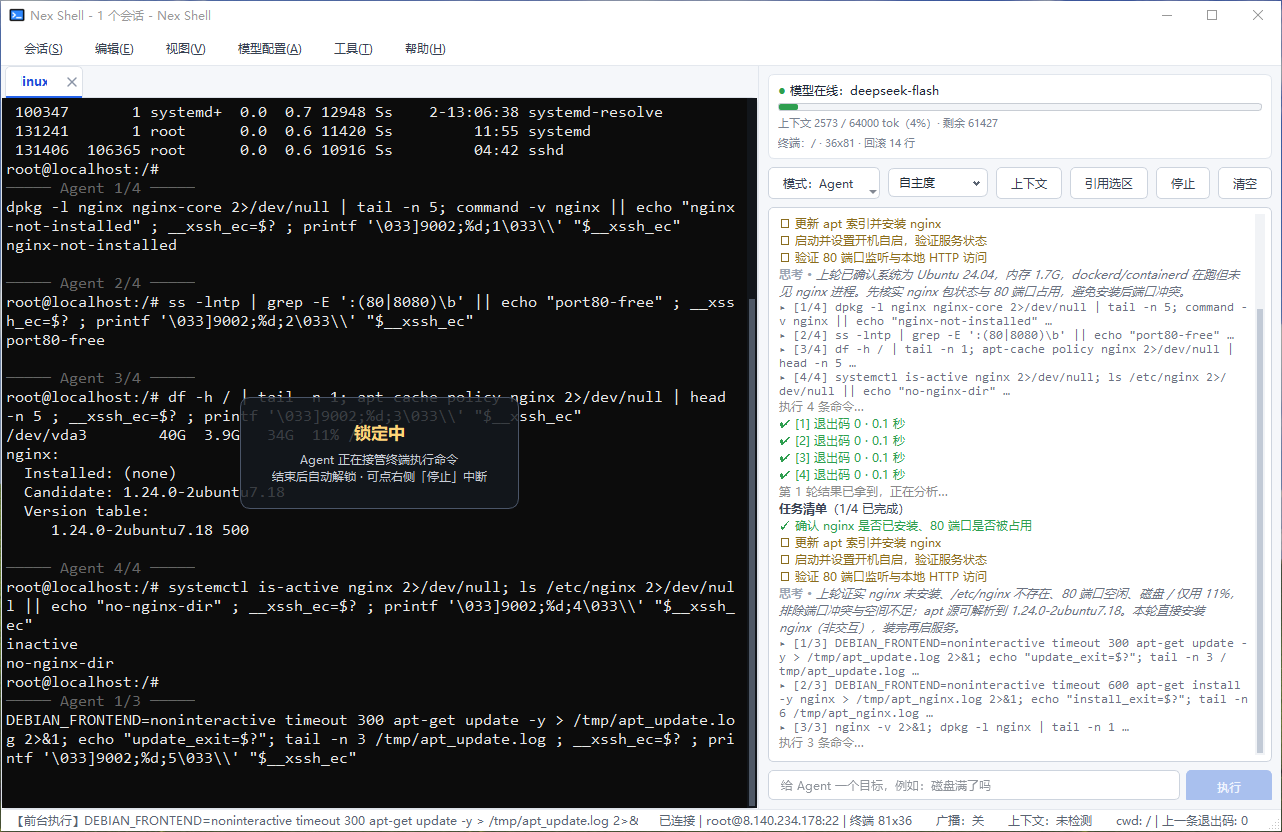Viewport: 1282px width, 832px height.
Task: Click the 上下文: 未检测 status bar entry
Action: point(1050,820)
